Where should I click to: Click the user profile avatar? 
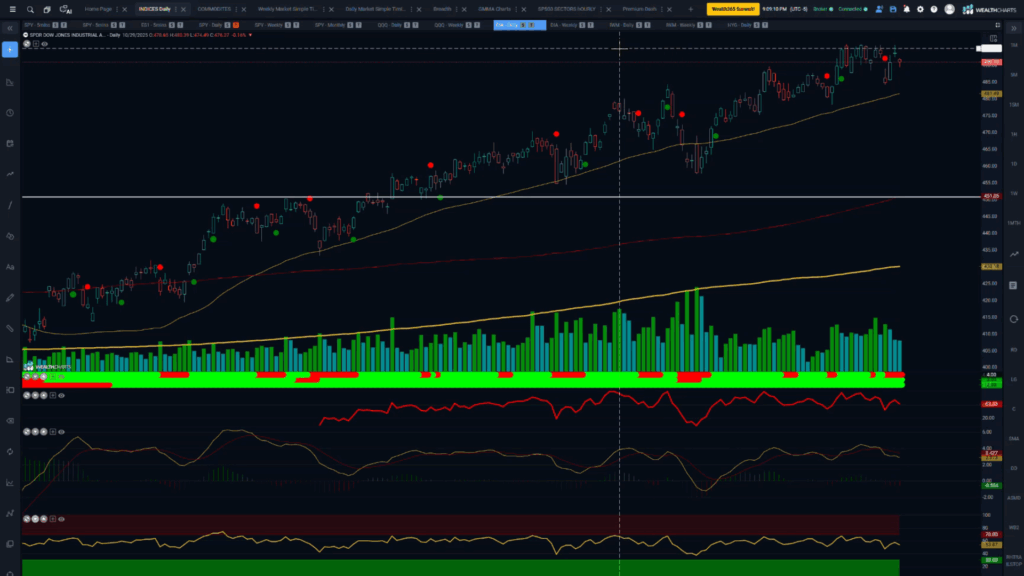click(x=949, y=9)
